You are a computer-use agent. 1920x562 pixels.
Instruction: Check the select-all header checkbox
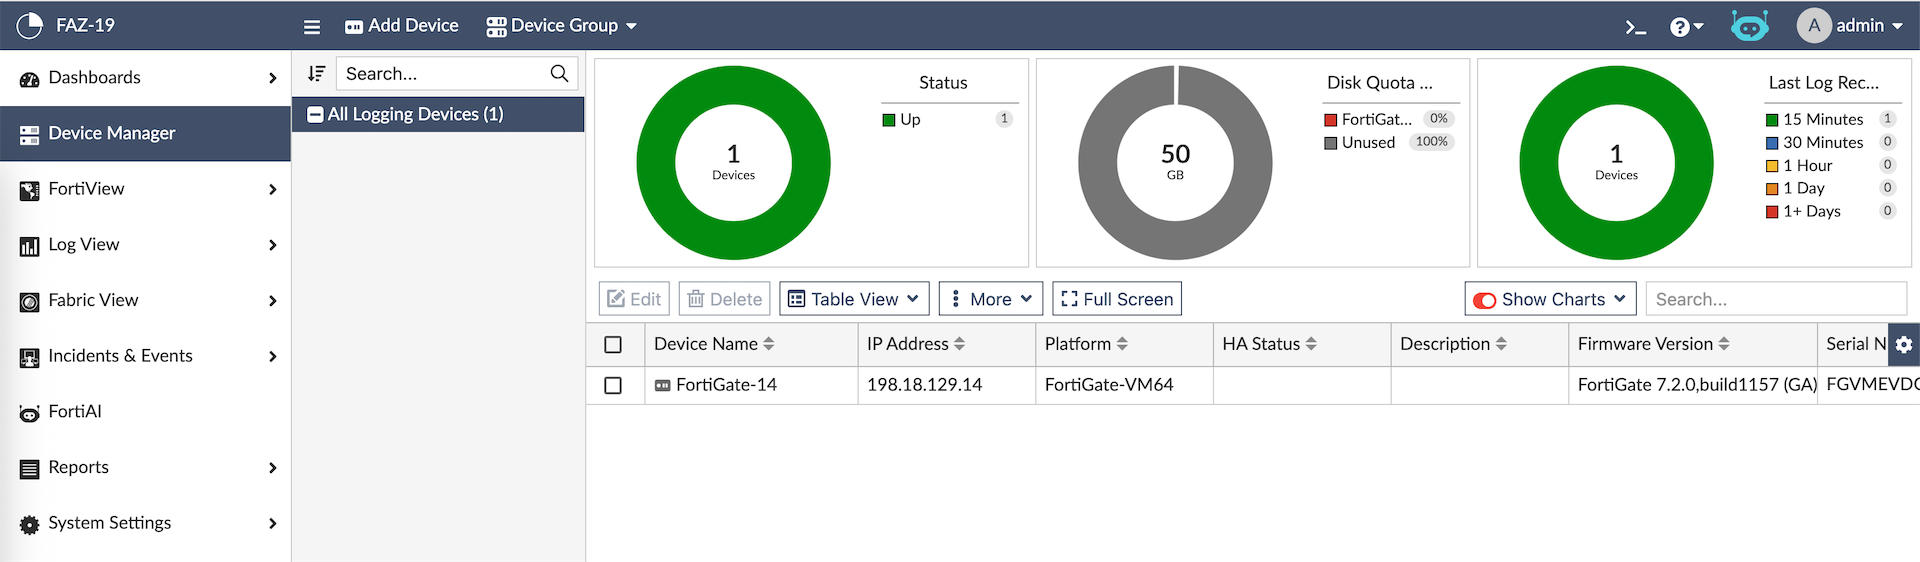tap(613, 344)
